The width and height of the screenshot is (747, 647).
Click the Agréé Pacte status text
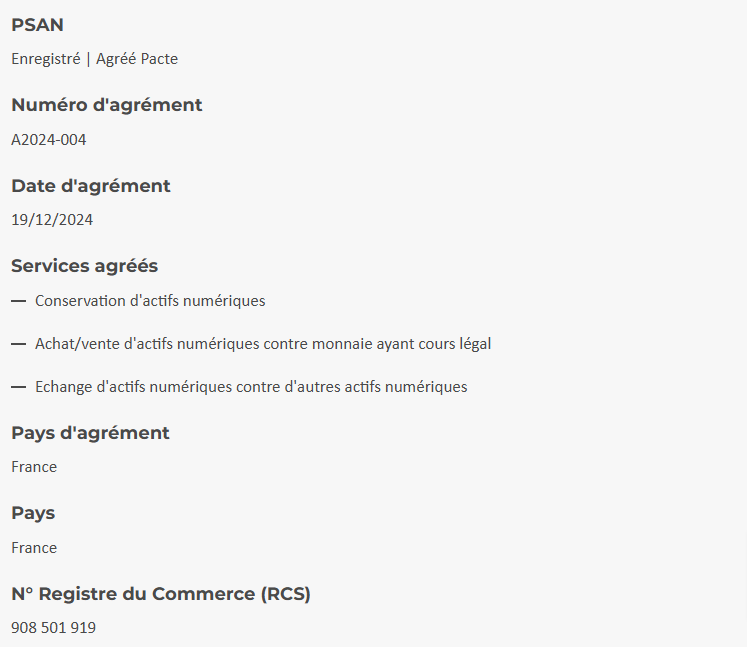click(137, 59)
